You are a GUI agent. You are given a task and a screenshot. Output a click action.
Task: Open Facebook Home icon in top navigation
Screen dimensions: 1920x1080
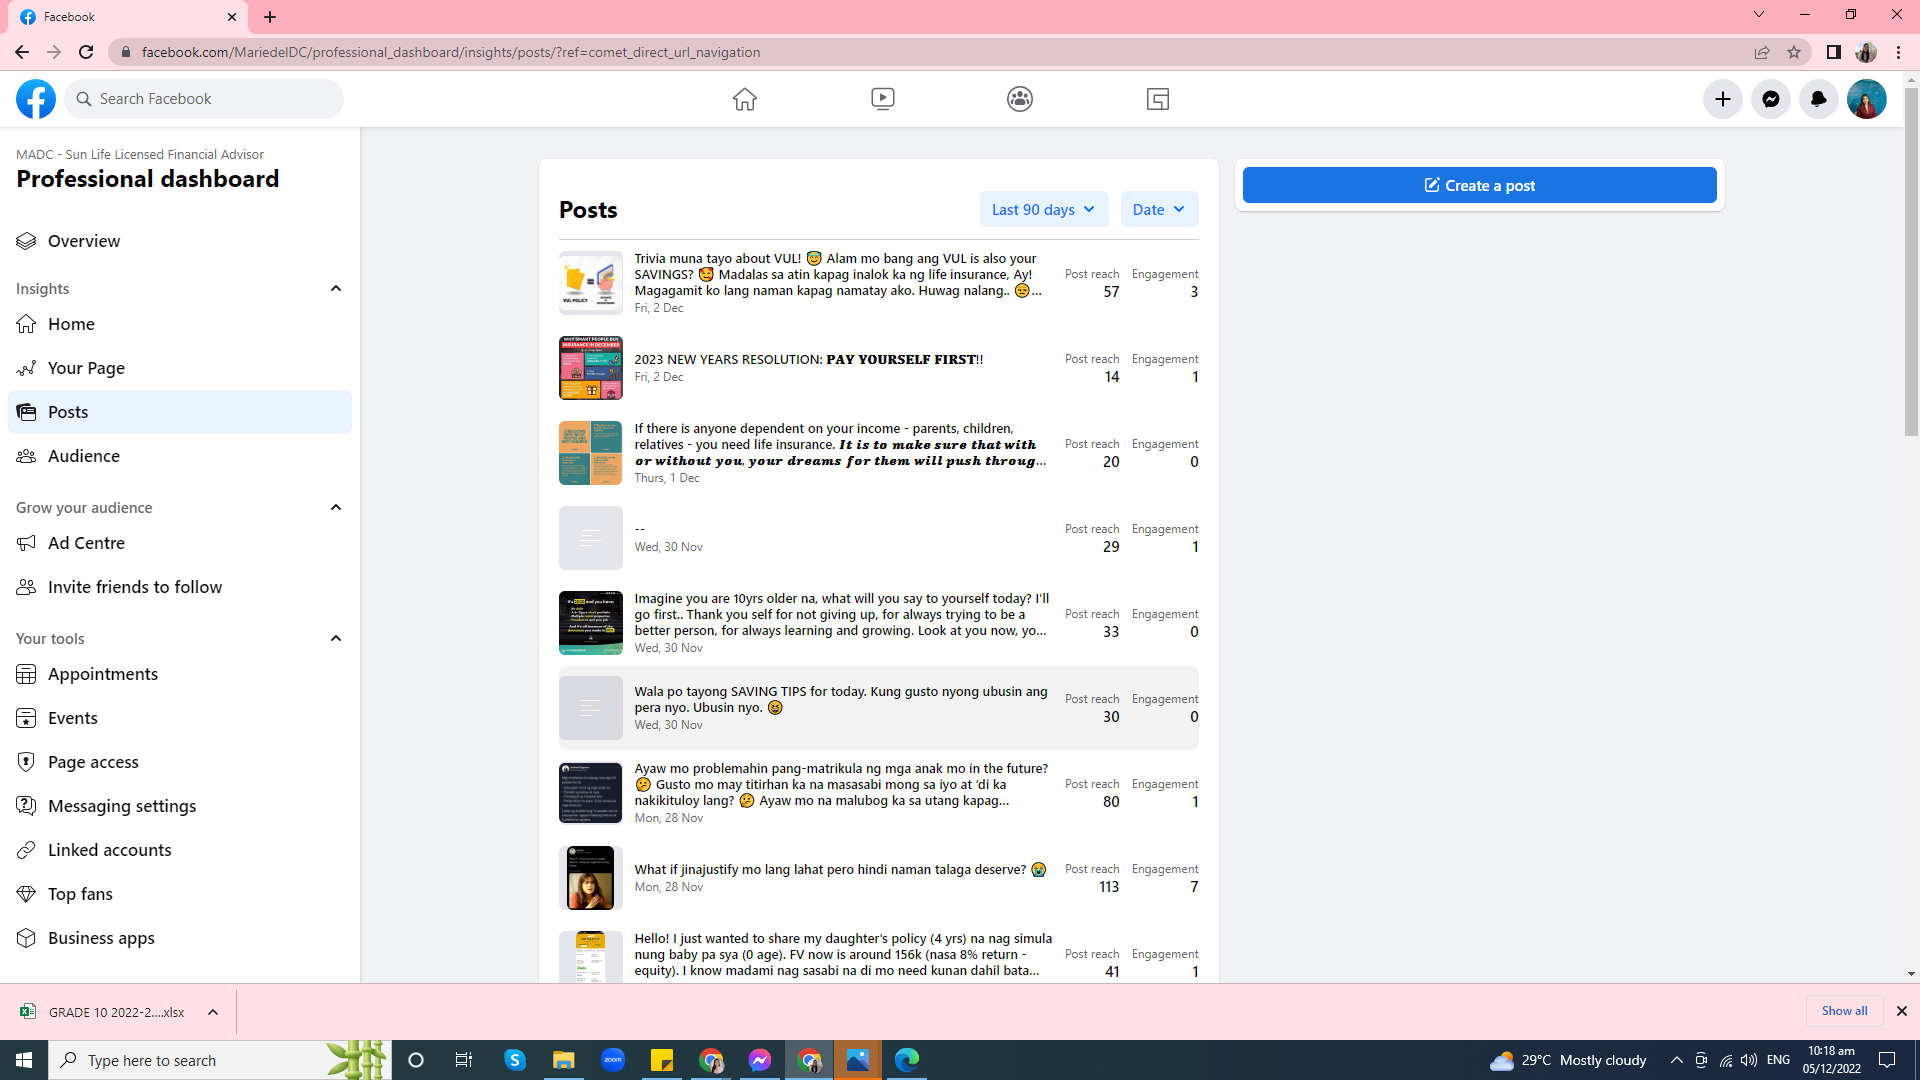coord(744,99)
